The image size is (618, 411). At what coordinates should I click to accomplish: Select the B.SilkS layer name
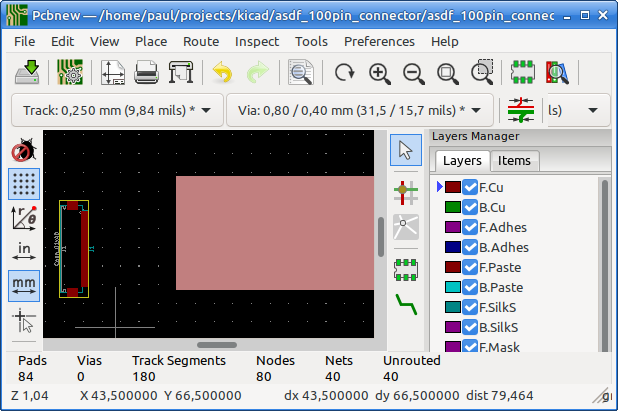(x=499, y=327)
